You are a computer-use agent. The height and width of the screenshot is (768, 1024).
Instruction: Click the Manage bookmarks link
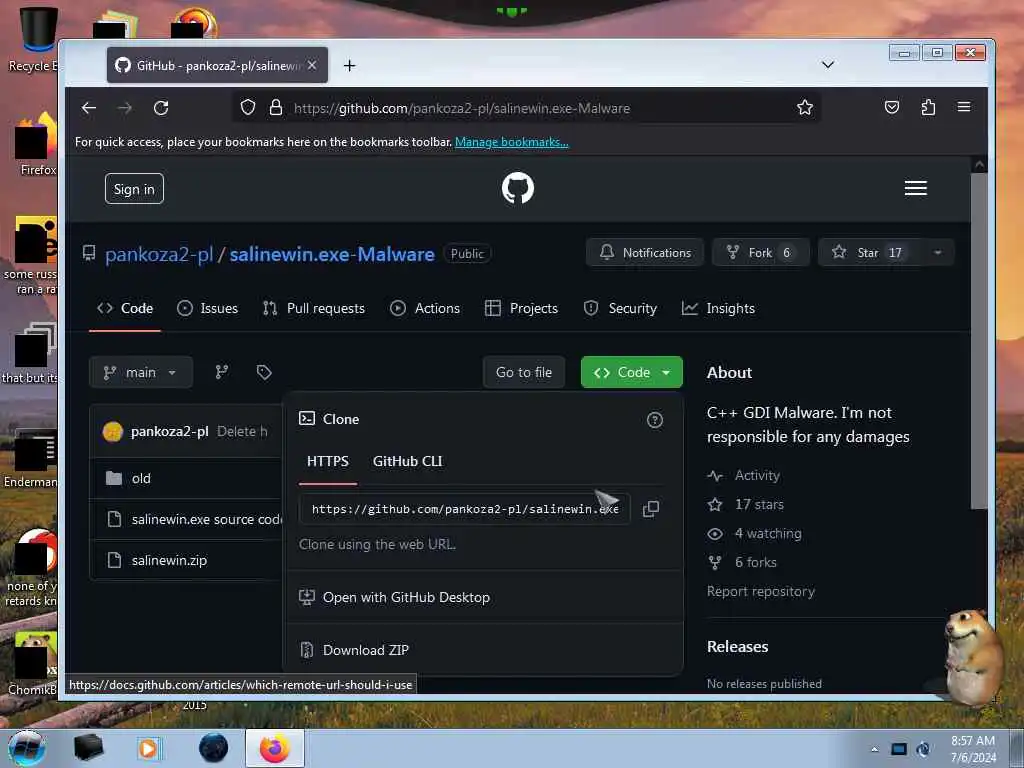511,142
